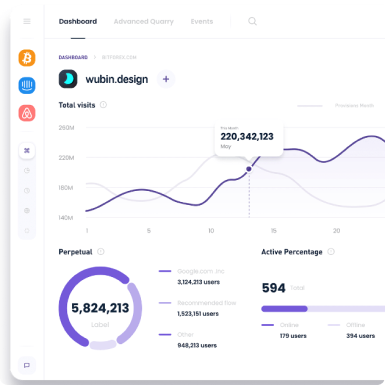Open info icon beside Perpetual
The height and width of the screenshot is (385, 385).
[x=101, y=252]
